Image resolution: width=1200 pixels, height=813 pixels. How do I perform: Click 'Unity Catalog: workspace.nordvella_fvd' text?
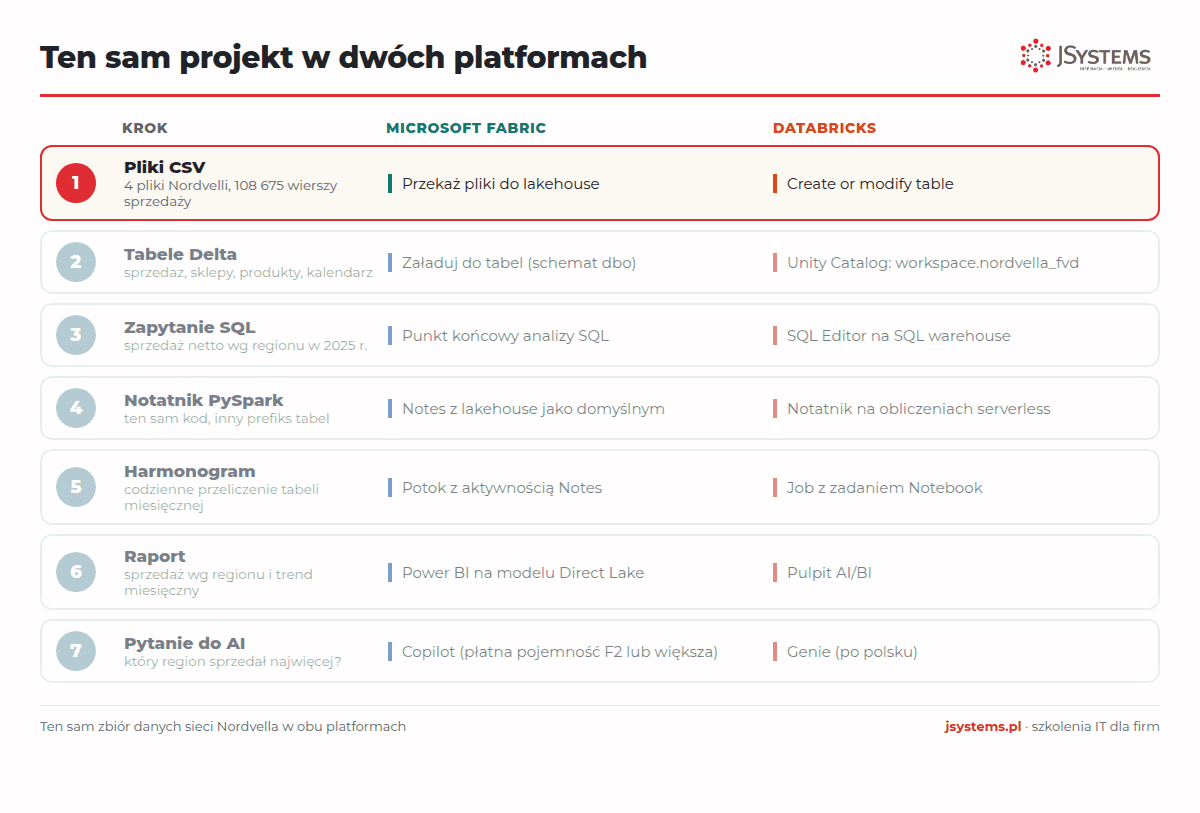pos(933,263)
